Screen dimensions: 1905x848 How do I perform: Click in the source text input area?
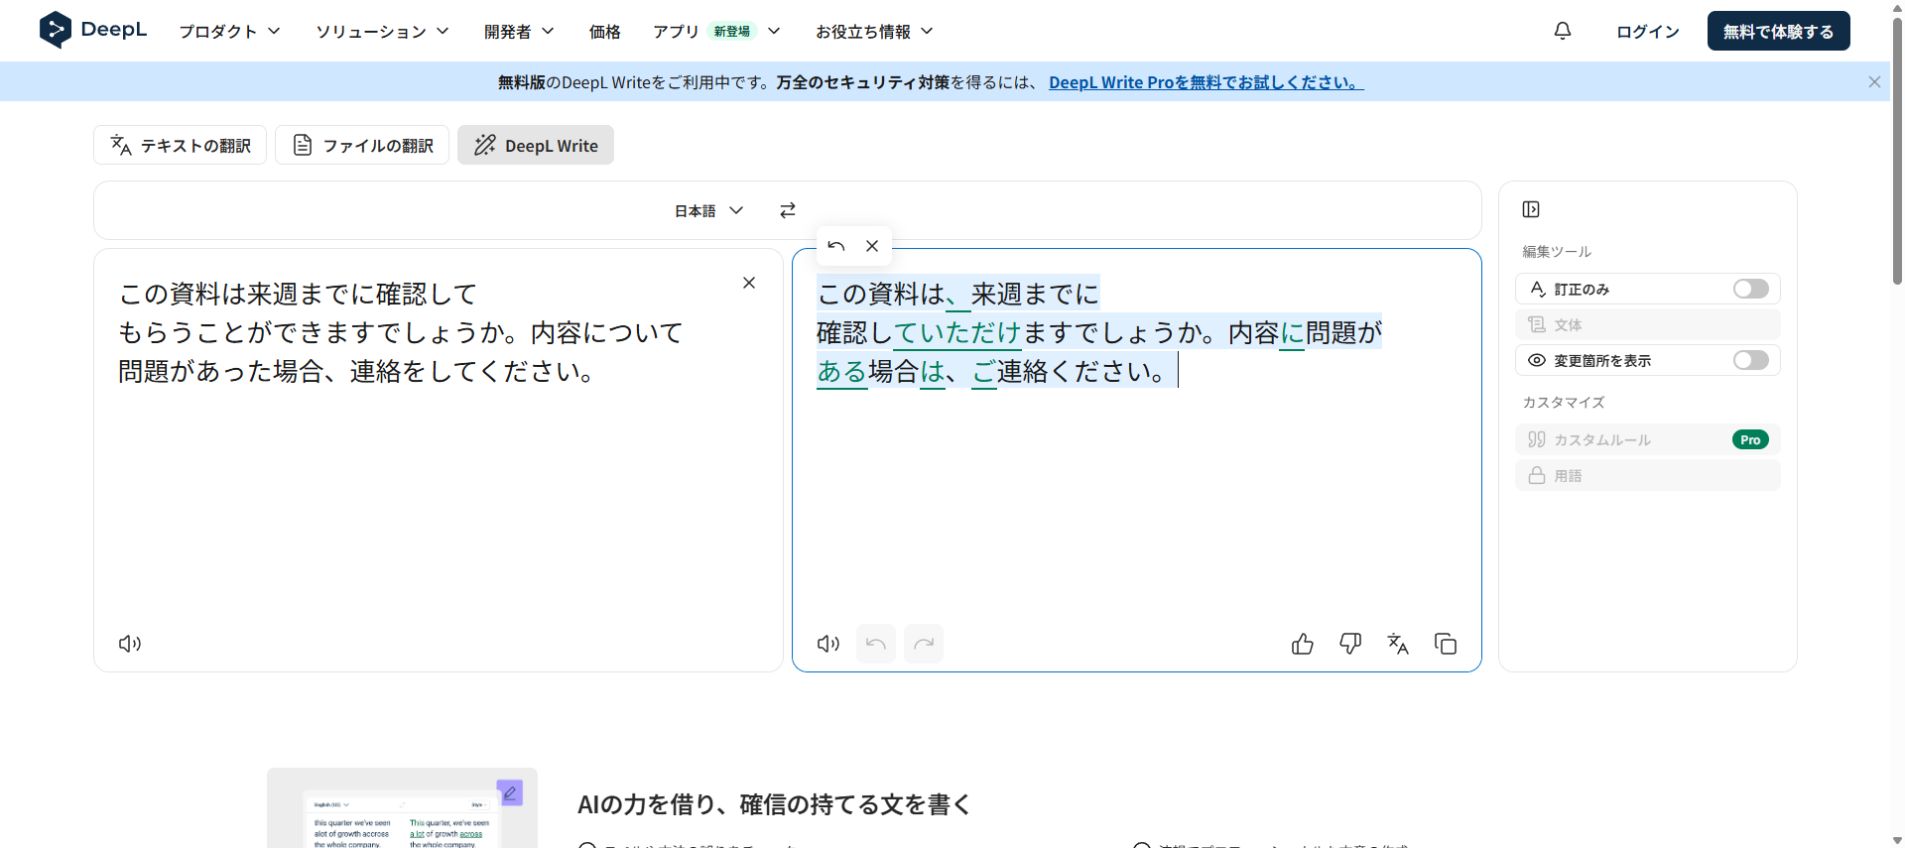pos(438,460)
